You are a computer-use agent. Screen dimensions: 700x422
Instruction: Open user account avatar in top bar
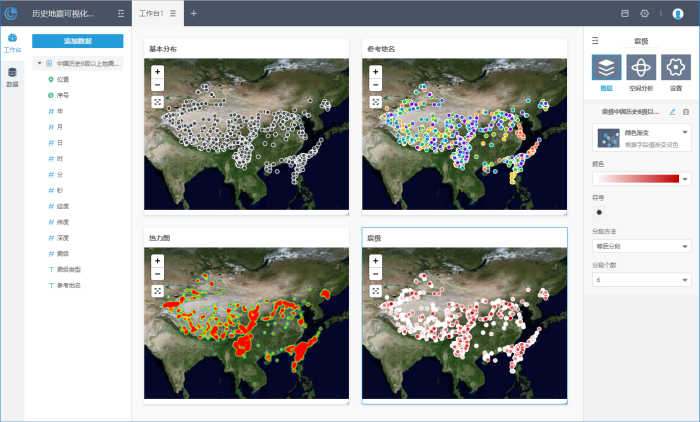click(x=678, y=14)
